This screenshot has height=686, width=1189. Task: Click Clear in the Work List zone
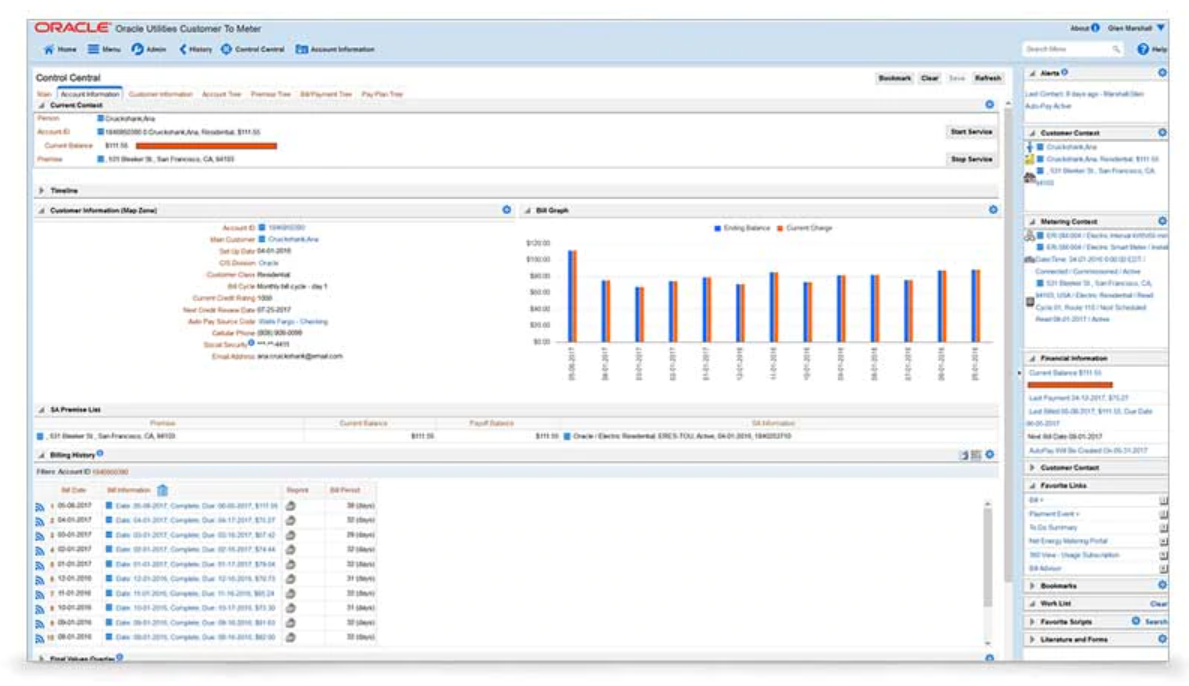(1158, 603)
